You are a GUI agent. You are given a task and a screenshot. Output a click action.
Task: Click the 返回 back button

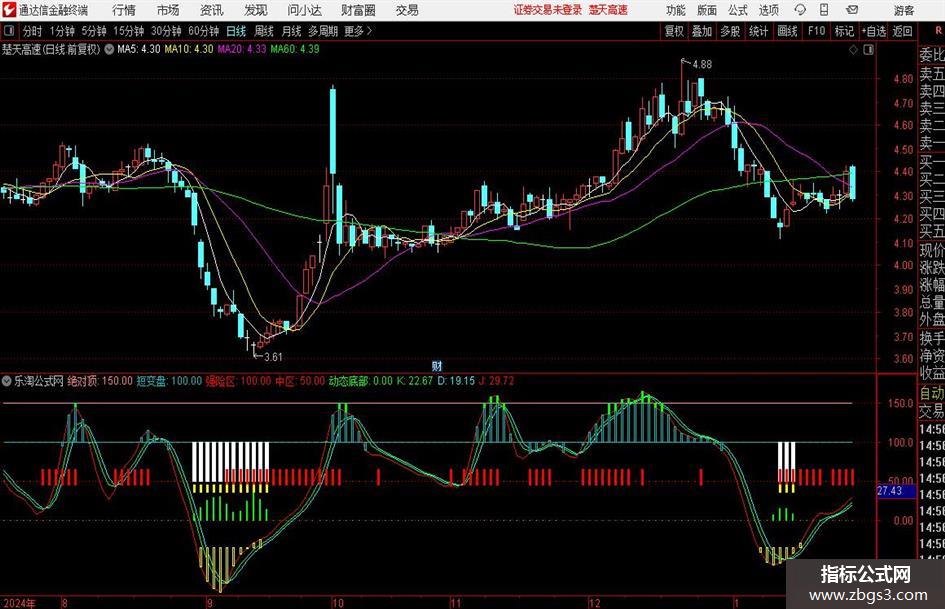point(902,31)
